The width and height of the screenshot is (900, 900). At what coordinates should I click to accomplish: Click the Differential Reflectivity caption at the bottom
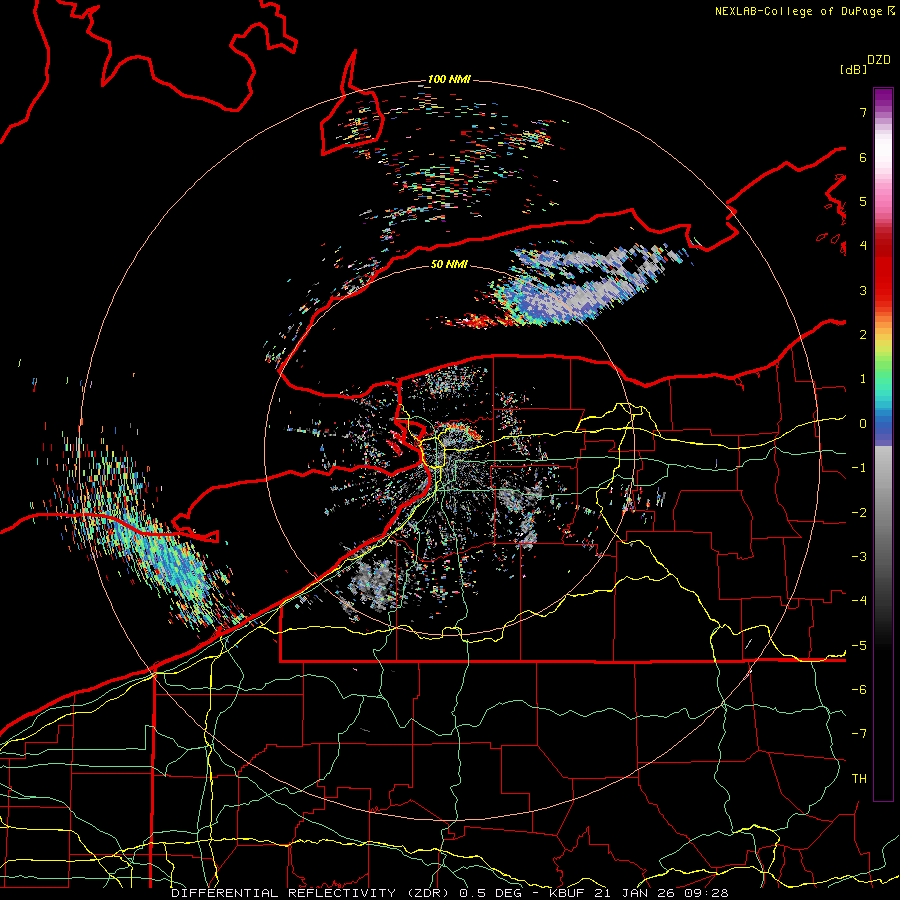449,893
